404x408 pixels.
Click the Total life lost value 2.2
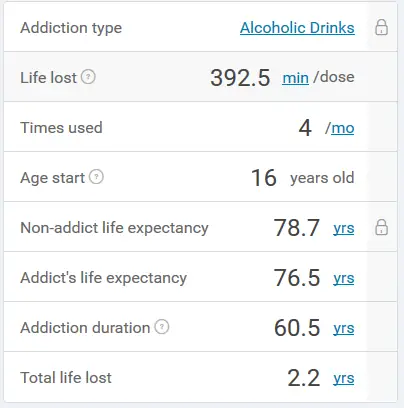[303, 378]
